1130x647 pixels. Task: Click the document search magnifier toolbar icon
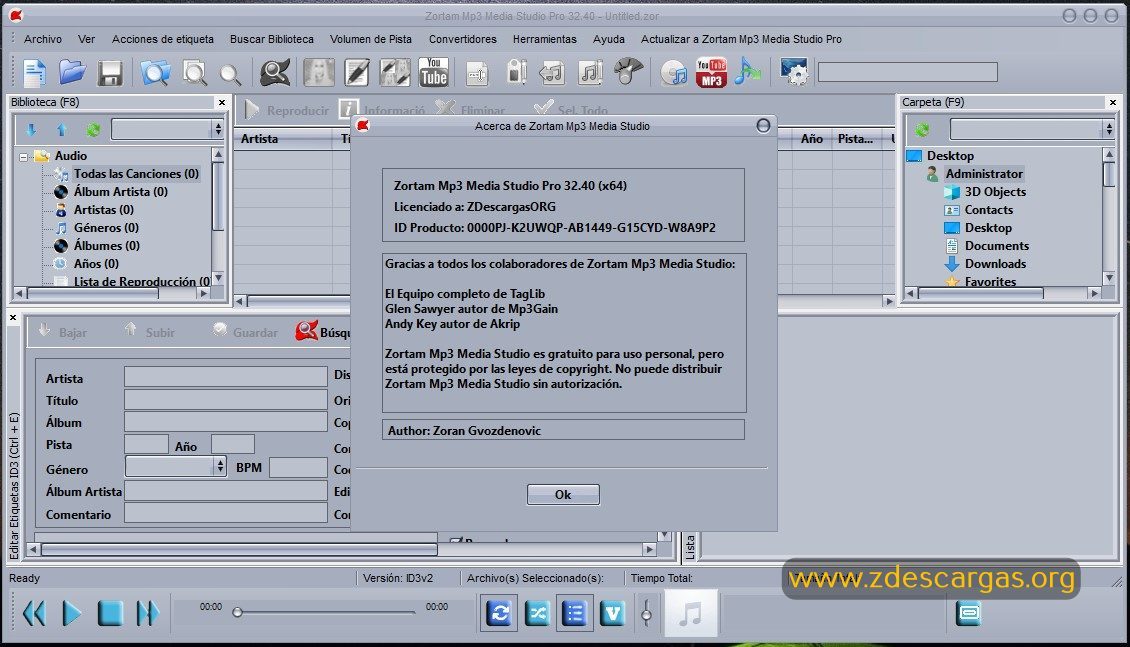[195, 73]
